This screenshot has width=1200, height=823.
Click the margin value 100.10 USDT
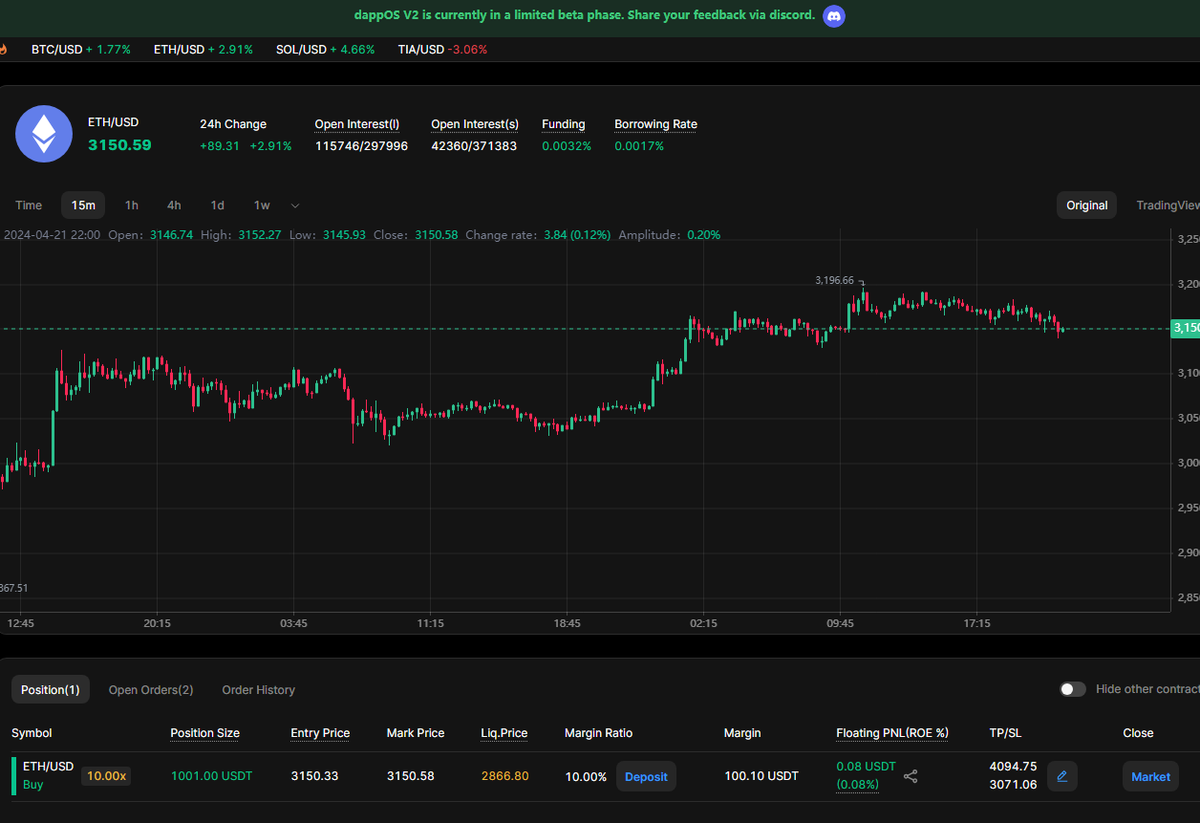point(761,776)
